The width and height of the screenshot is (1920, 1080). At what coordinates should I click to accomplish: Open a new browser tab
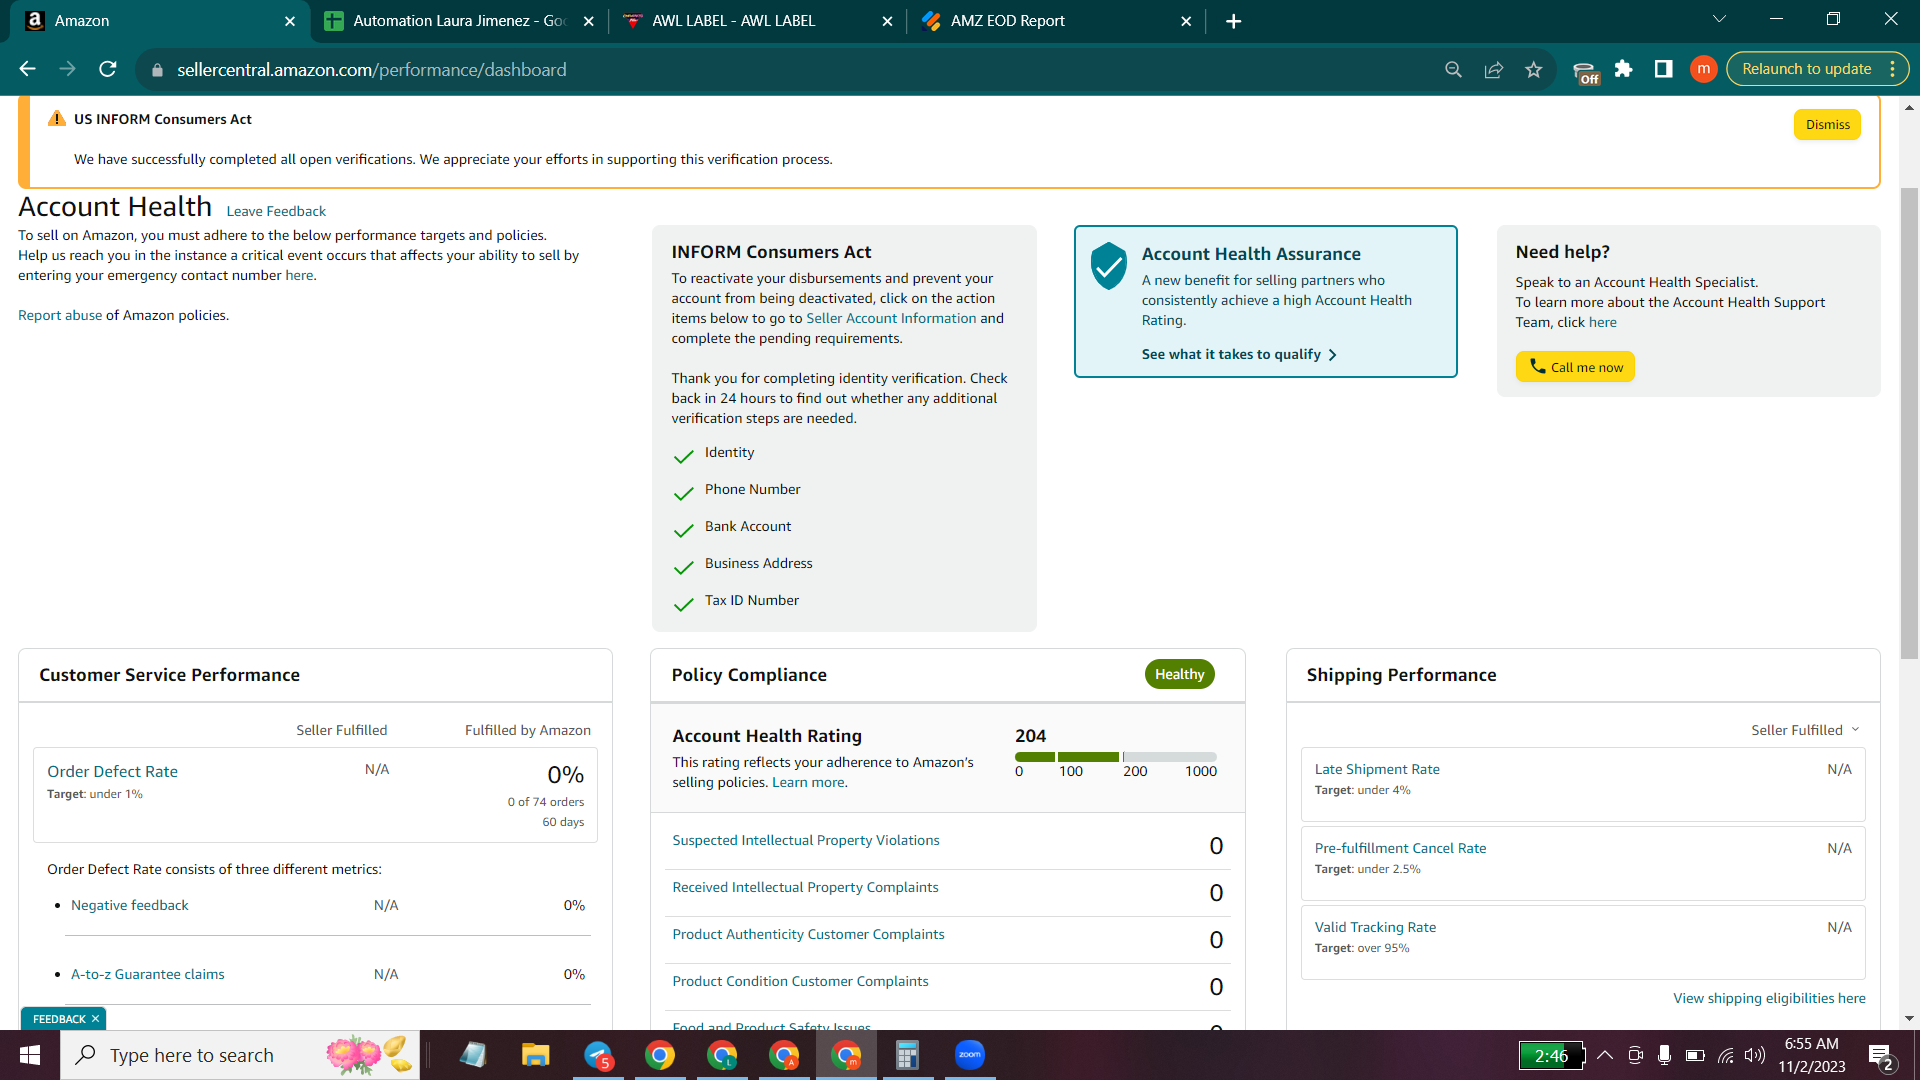(1233, 21)
